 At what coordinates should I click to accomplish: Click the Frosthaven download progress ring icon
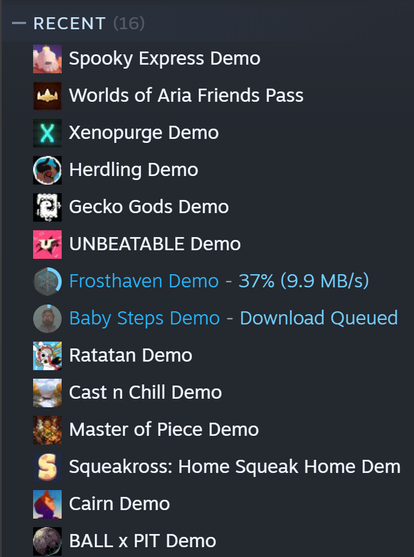tap(47, 281)
